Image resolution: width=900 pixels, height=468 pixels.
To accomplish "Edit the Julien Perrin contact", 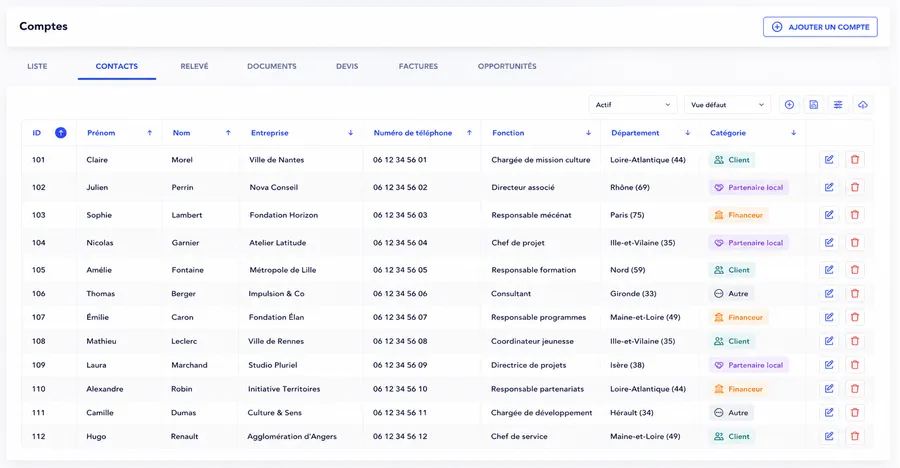I will [829, 187].
